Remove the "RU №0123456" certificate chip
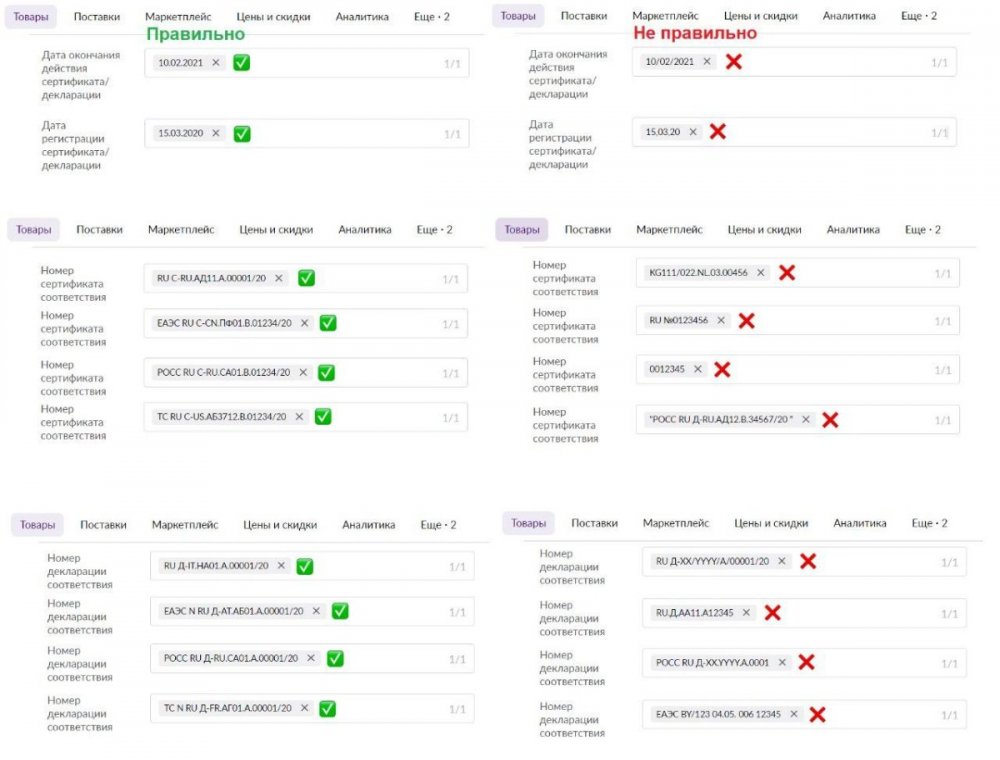The height and width of the screenshot is (760, 1000). click(721, 321)
